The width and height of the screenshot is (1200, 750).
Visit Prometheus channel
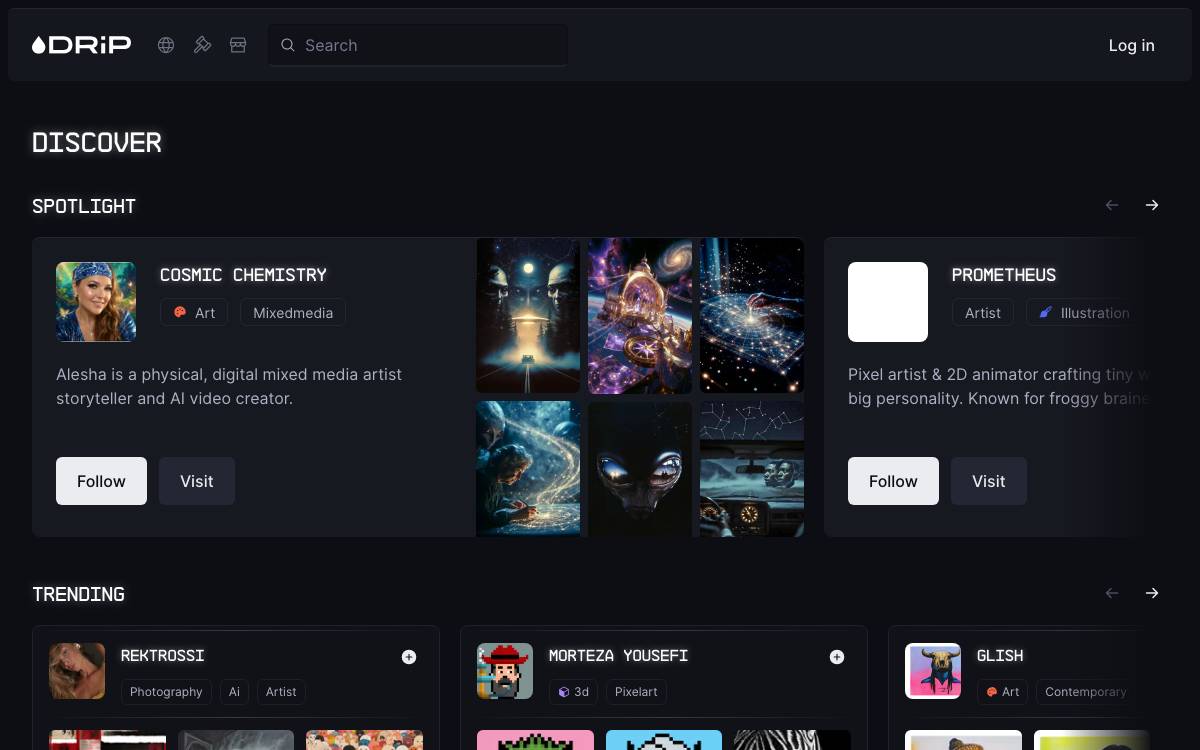pyautogui.click(x=989, y=481)
